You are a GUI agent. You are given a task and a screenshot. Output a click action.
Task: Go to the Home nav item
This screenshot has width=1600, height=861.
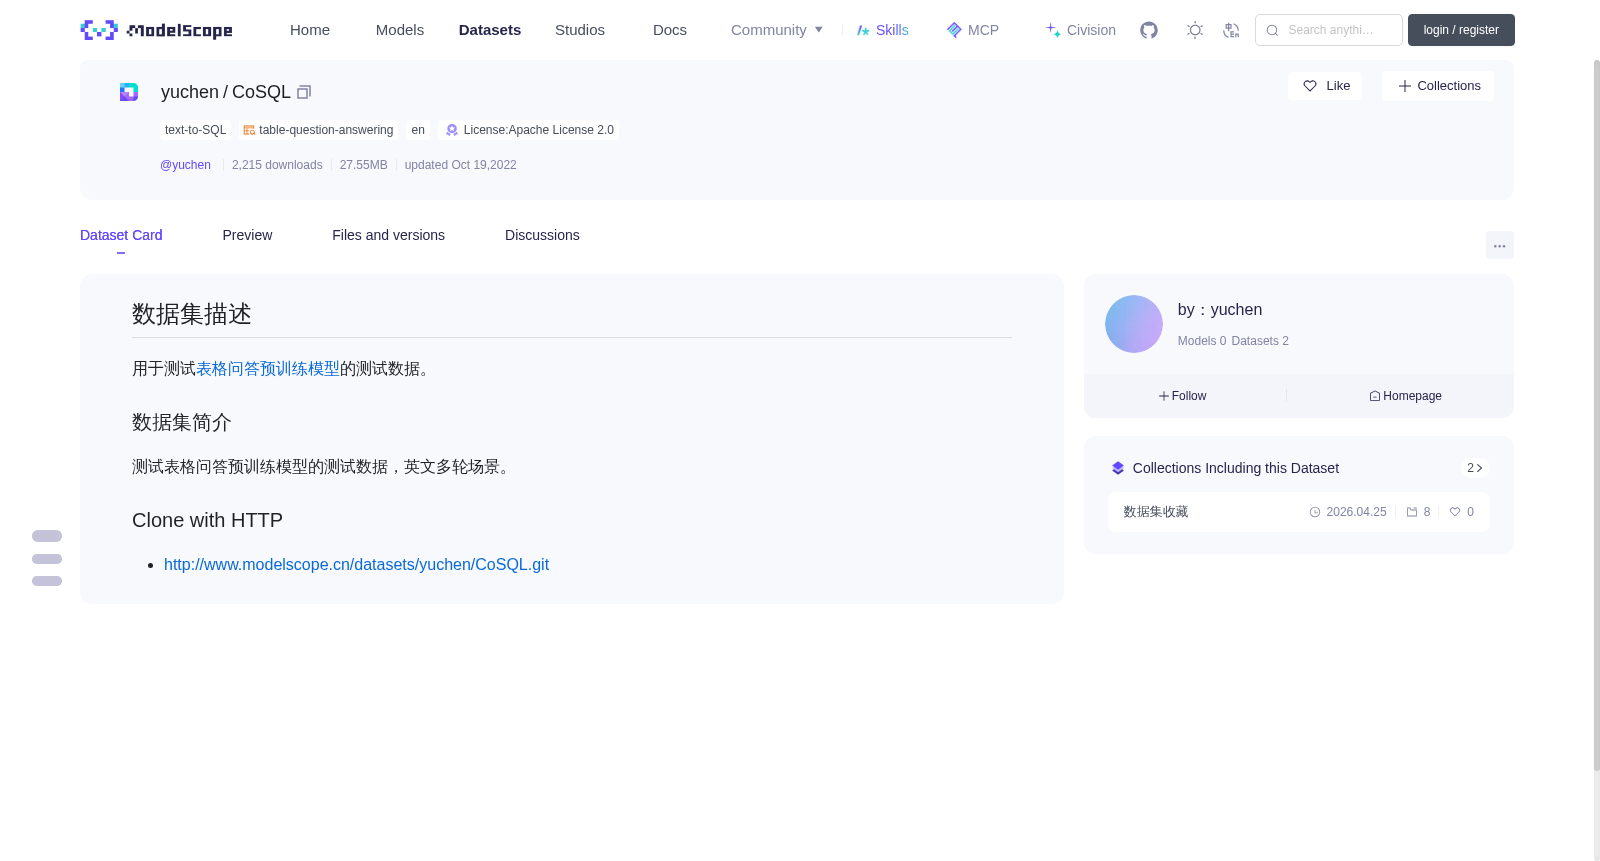click(x=310, y=30)
